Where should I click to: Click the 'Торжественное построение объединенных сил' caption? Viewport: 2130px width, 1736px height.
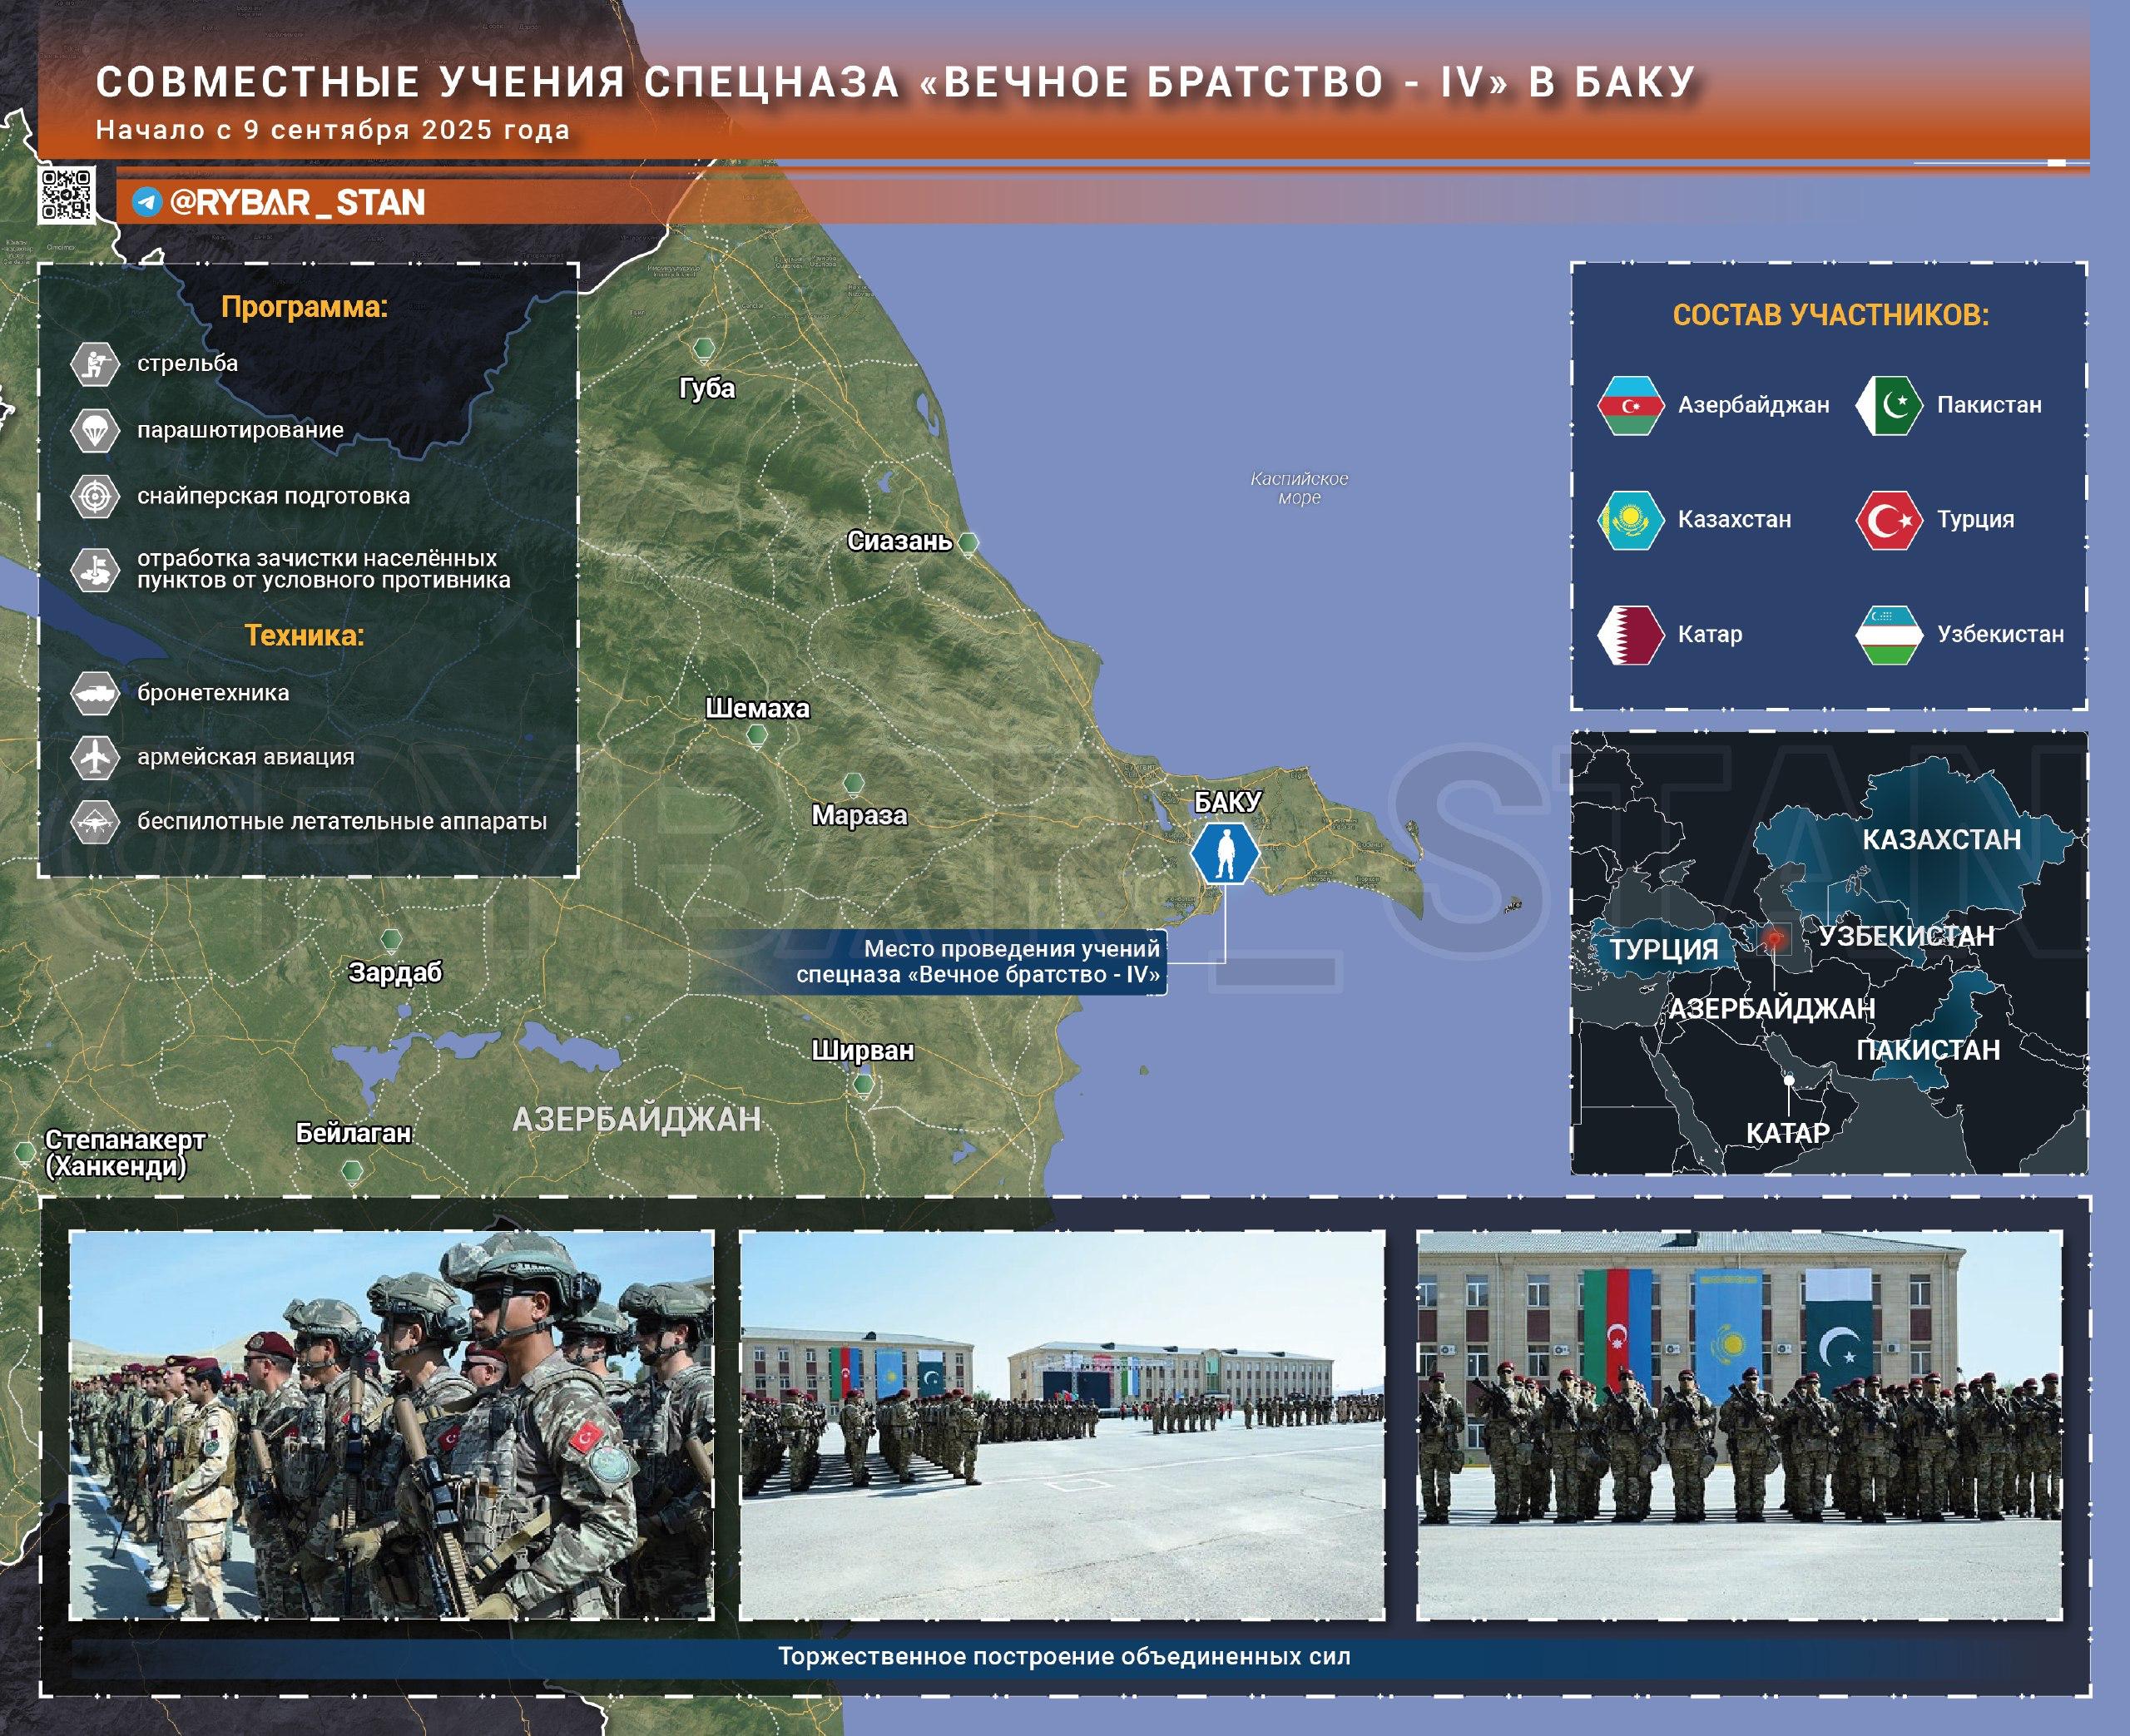(x=1064, y=1657)
